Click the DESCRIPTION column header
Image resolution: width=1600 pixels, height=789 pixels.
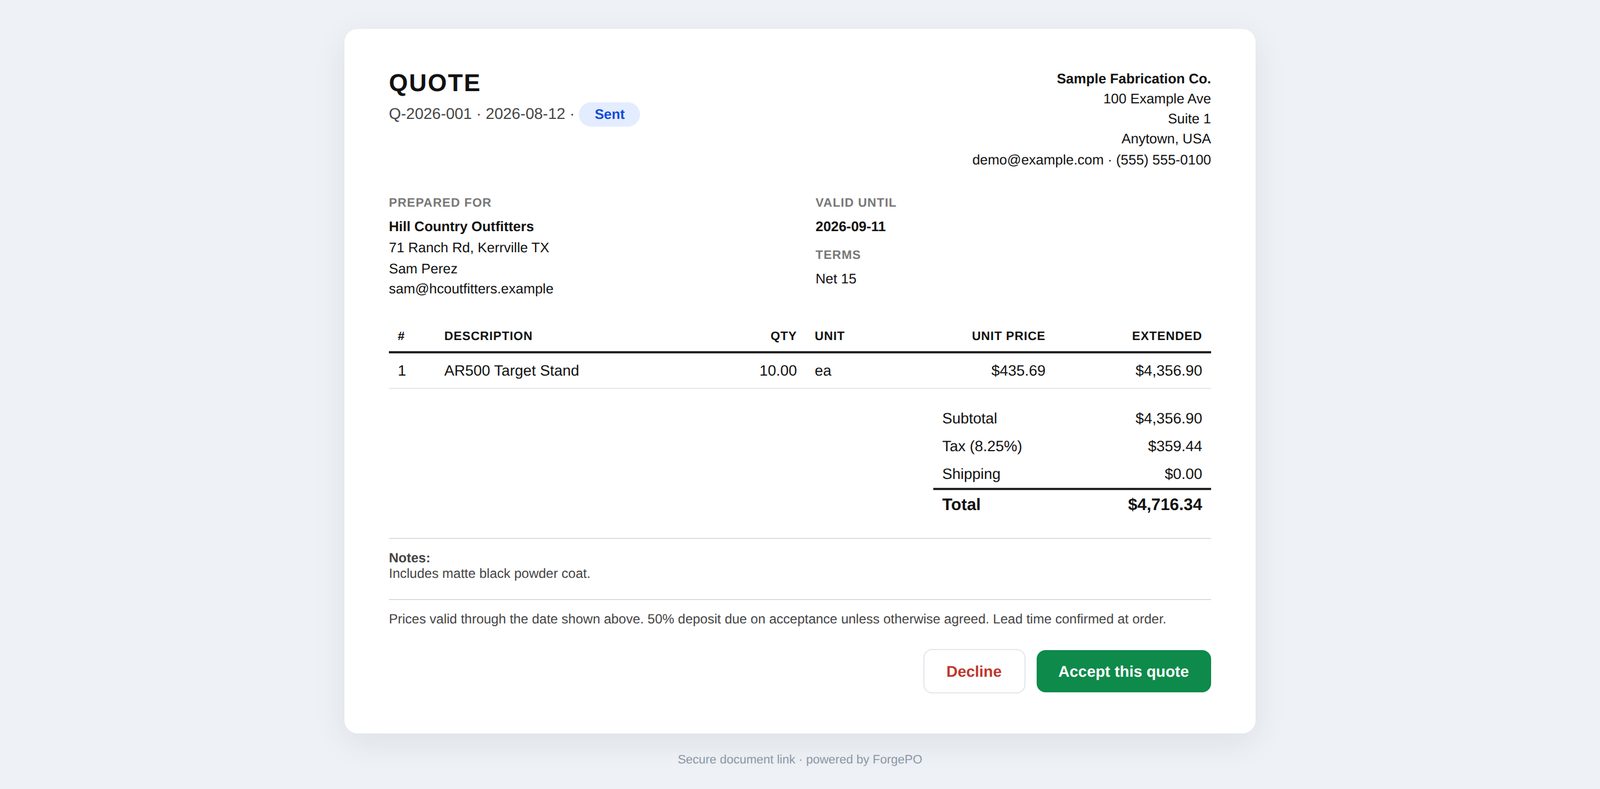click(488, 336)
